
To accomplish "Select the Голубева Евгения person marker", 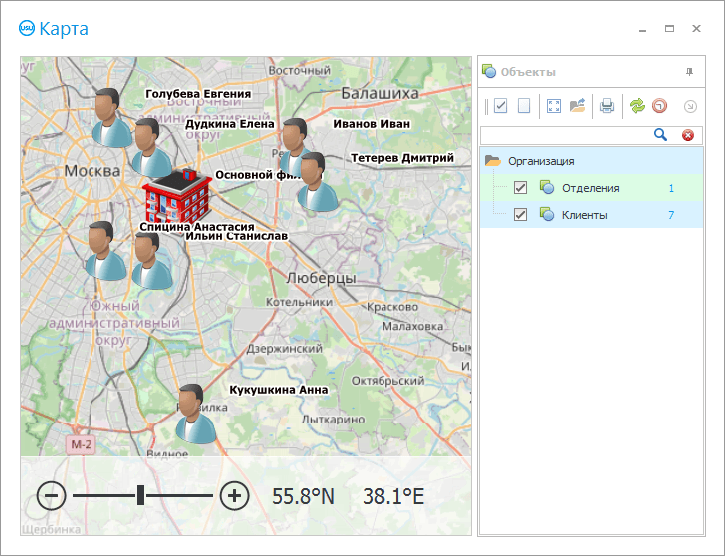I will click(110, 117).
